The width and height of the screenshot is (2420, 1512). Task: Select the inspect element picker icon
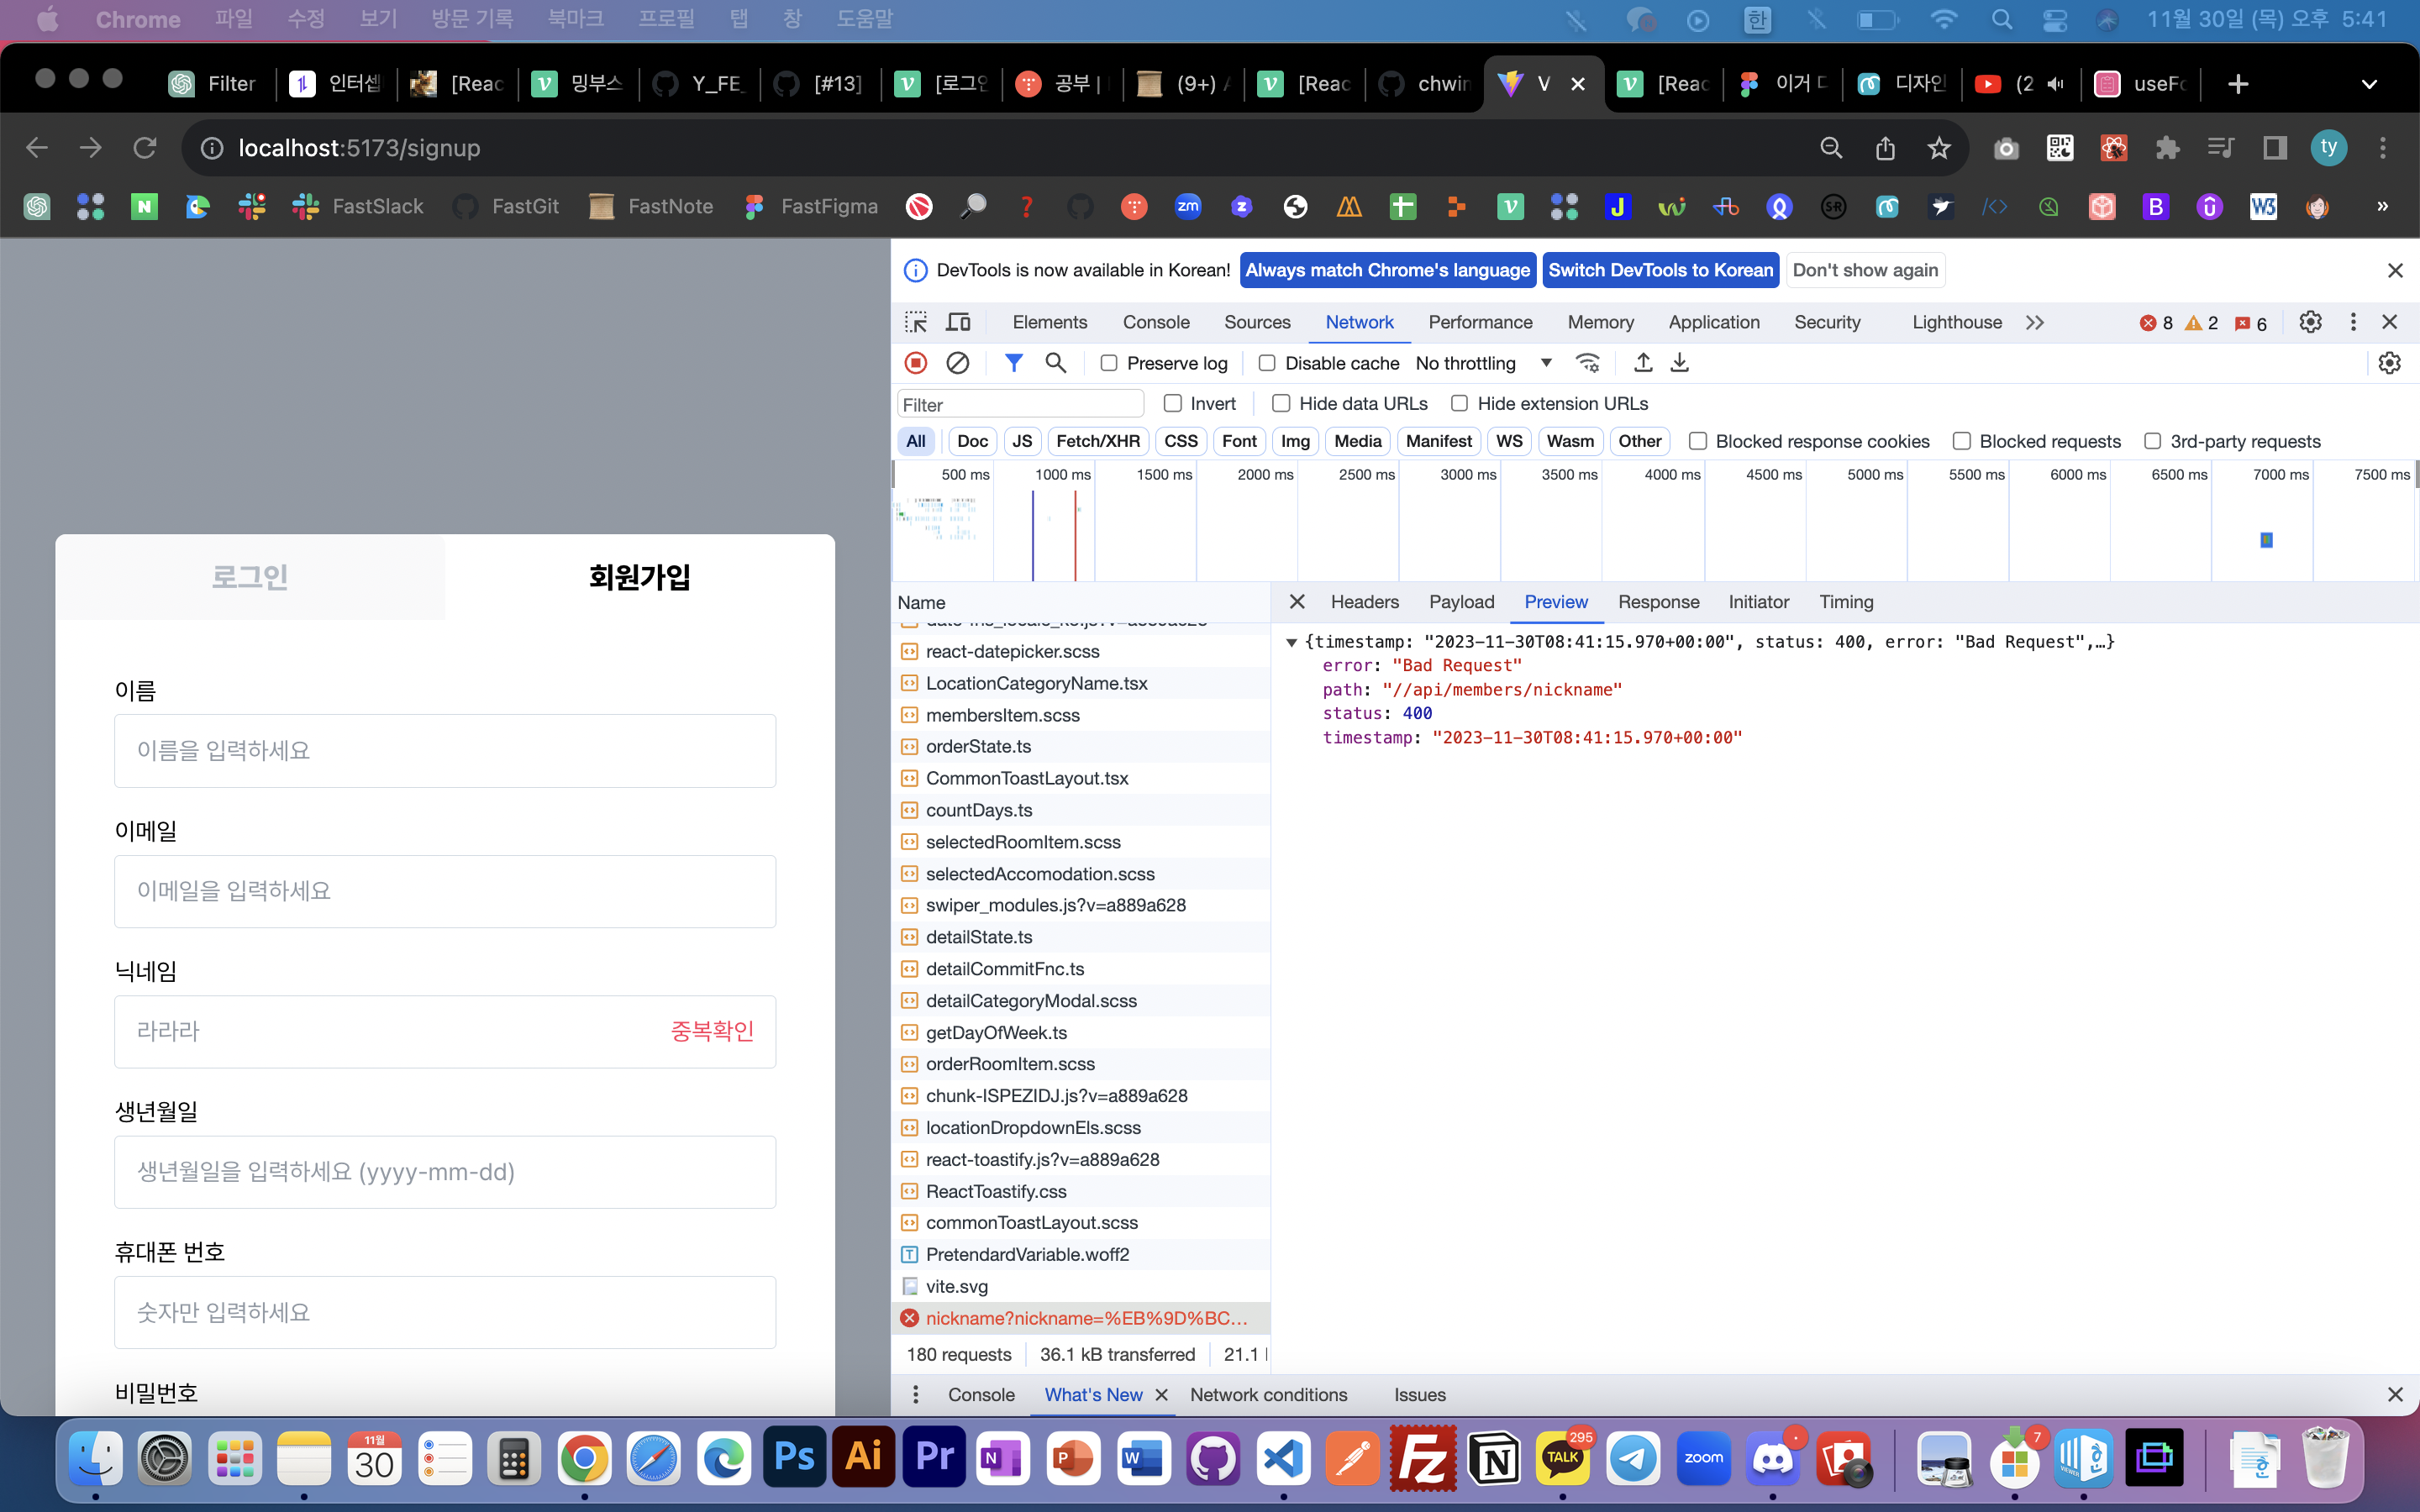click(x=916, y=322)
